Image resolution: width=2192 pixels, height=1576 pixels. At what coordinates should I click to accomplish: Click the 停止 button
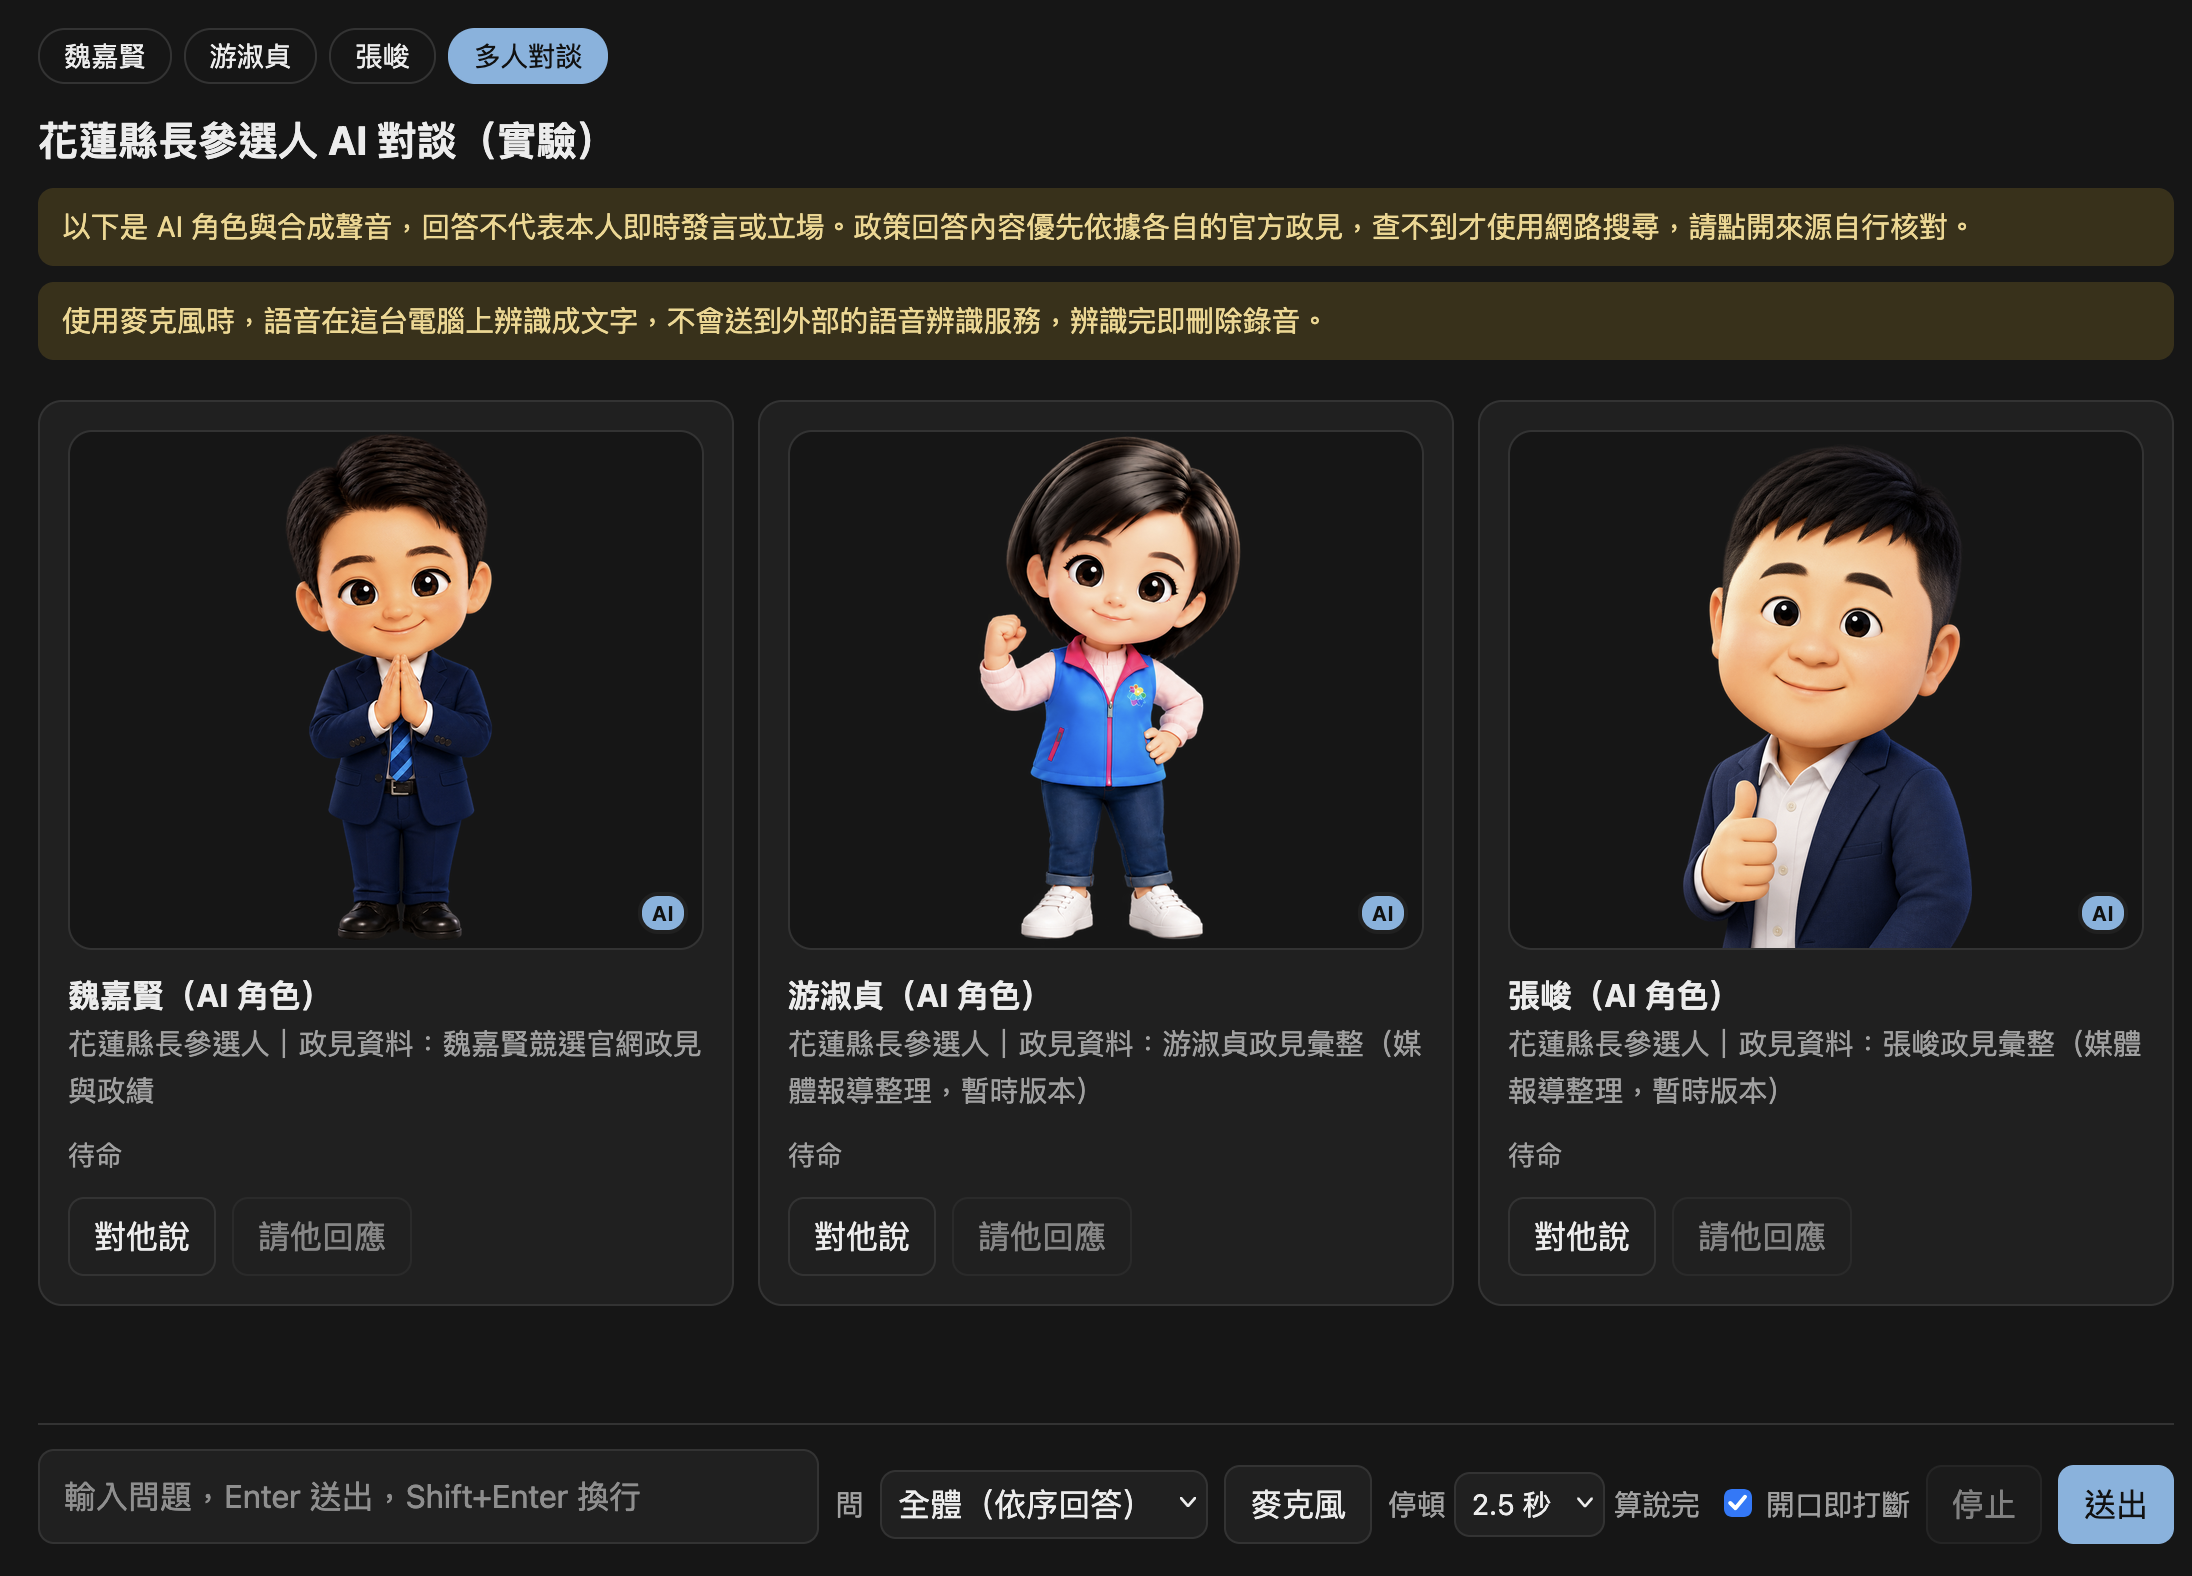coord(1984,1504)
